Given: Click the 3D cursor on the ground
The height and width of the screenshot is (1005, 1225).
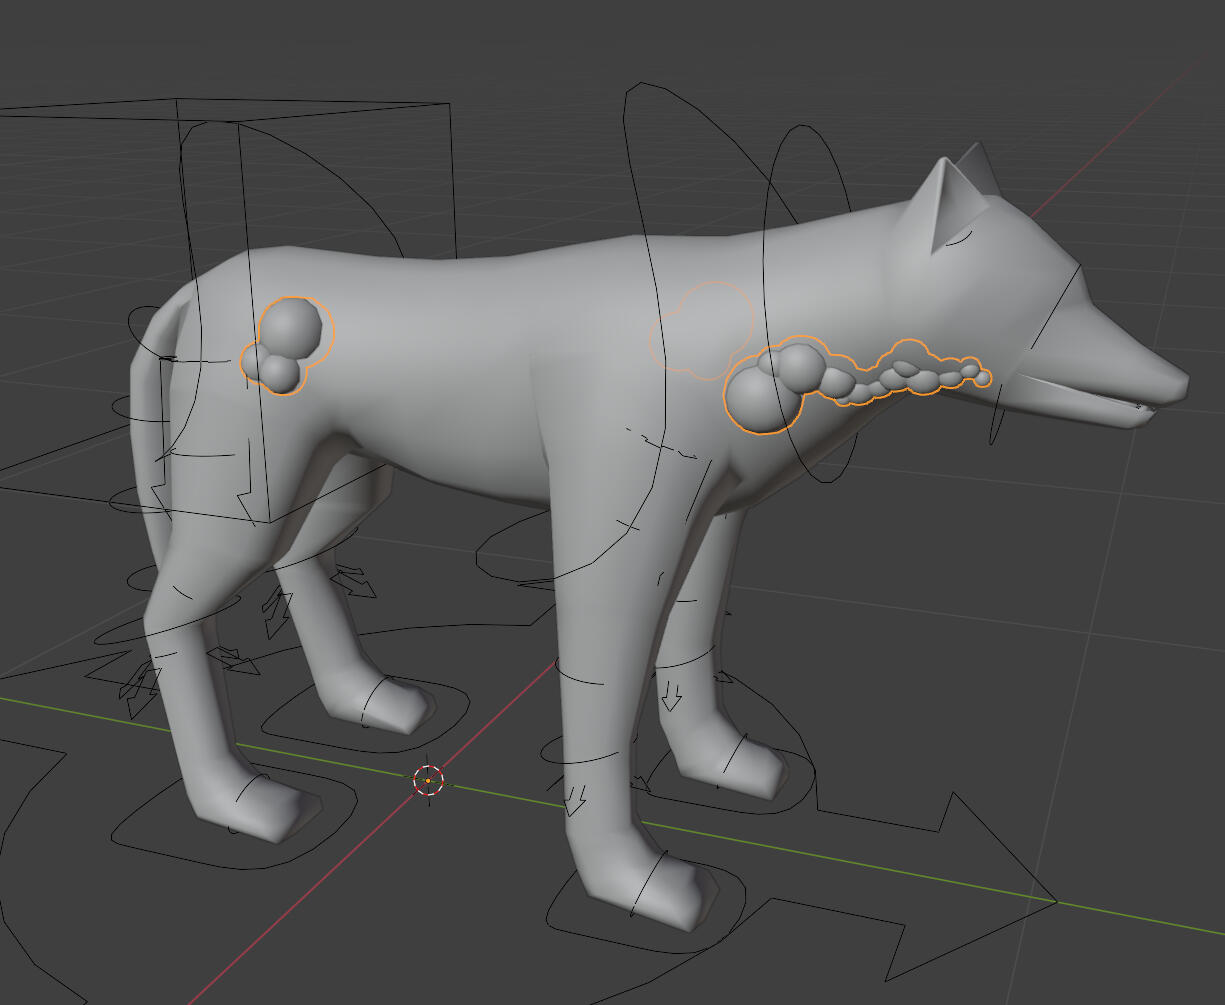Looking at the screenshot, I should point(428,780).
